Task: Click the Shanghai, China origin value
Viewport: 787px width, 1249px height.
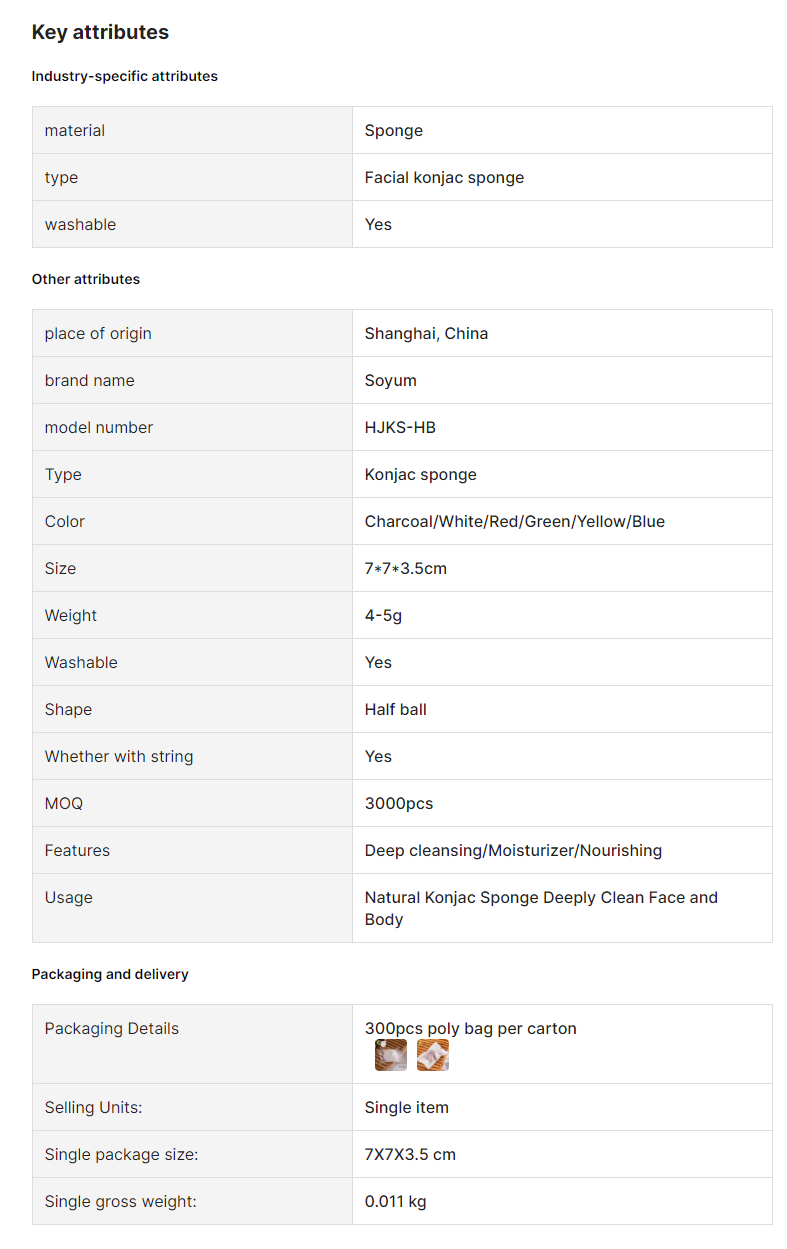Action: click(x=426, y=333)
